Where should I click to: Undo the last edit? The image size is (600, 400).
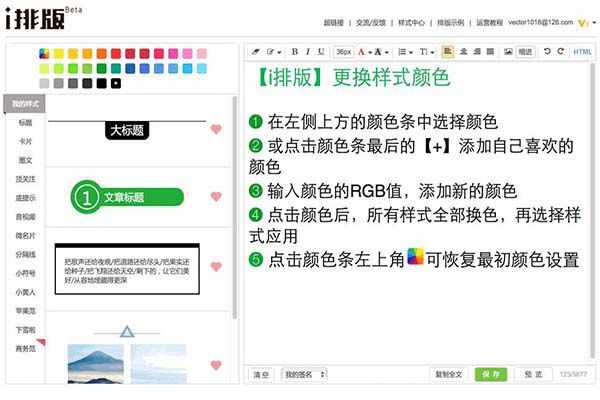[x=547, y=51]
